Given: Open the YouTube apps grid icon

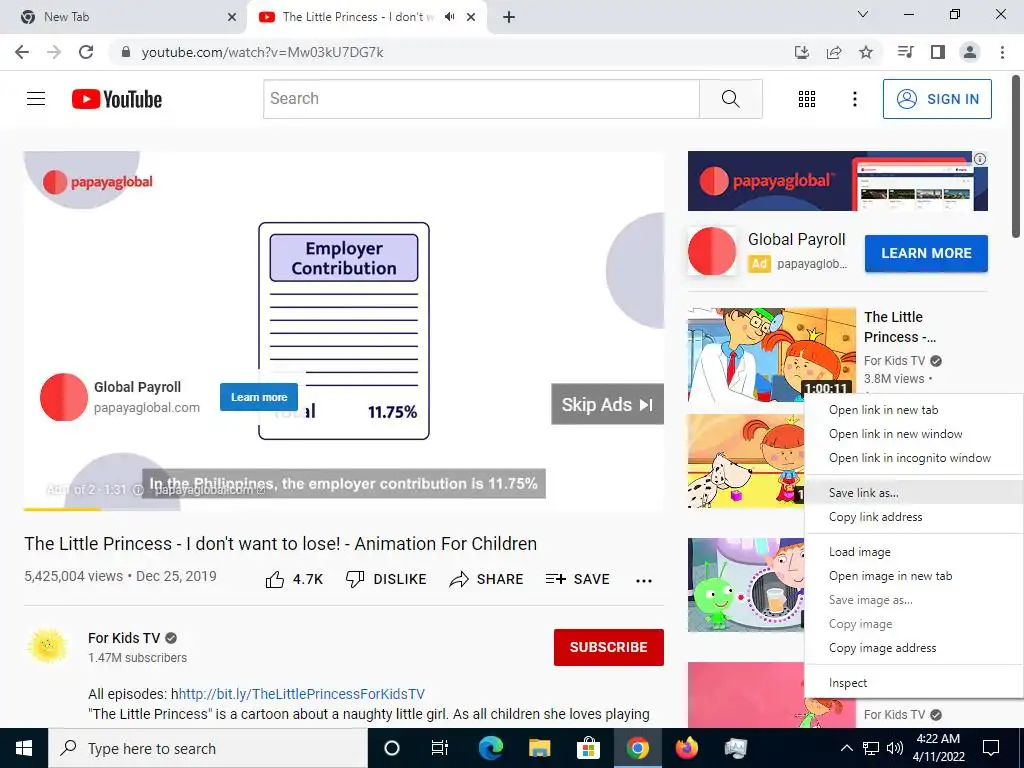Looking at the screenshot, I should click(807, 99).
